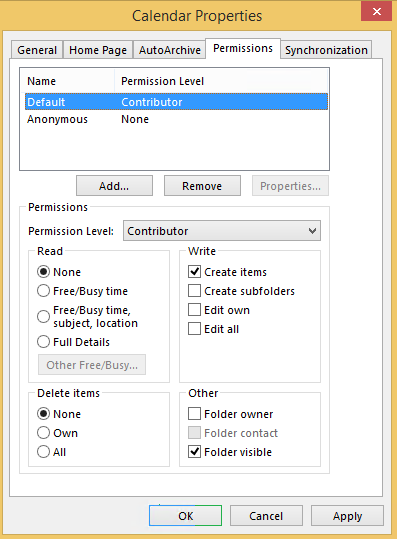Close the Calendar Properties dialog
The image size is (397, 539).
(376, 11)
